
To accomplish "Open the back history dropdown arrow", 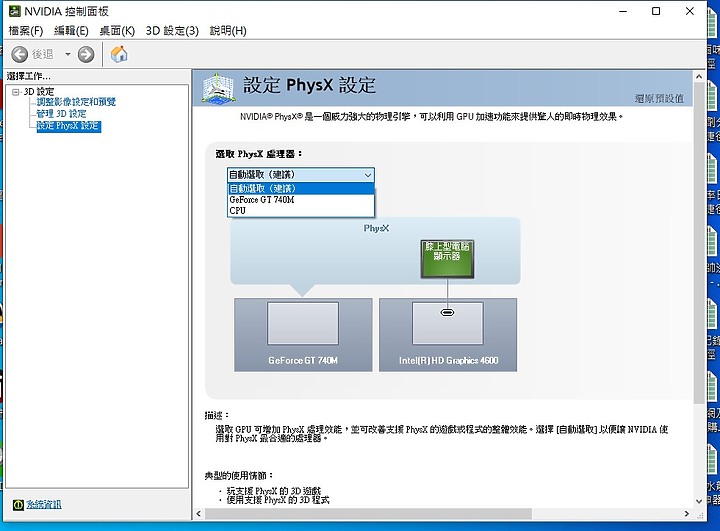I will pos(68,54).
